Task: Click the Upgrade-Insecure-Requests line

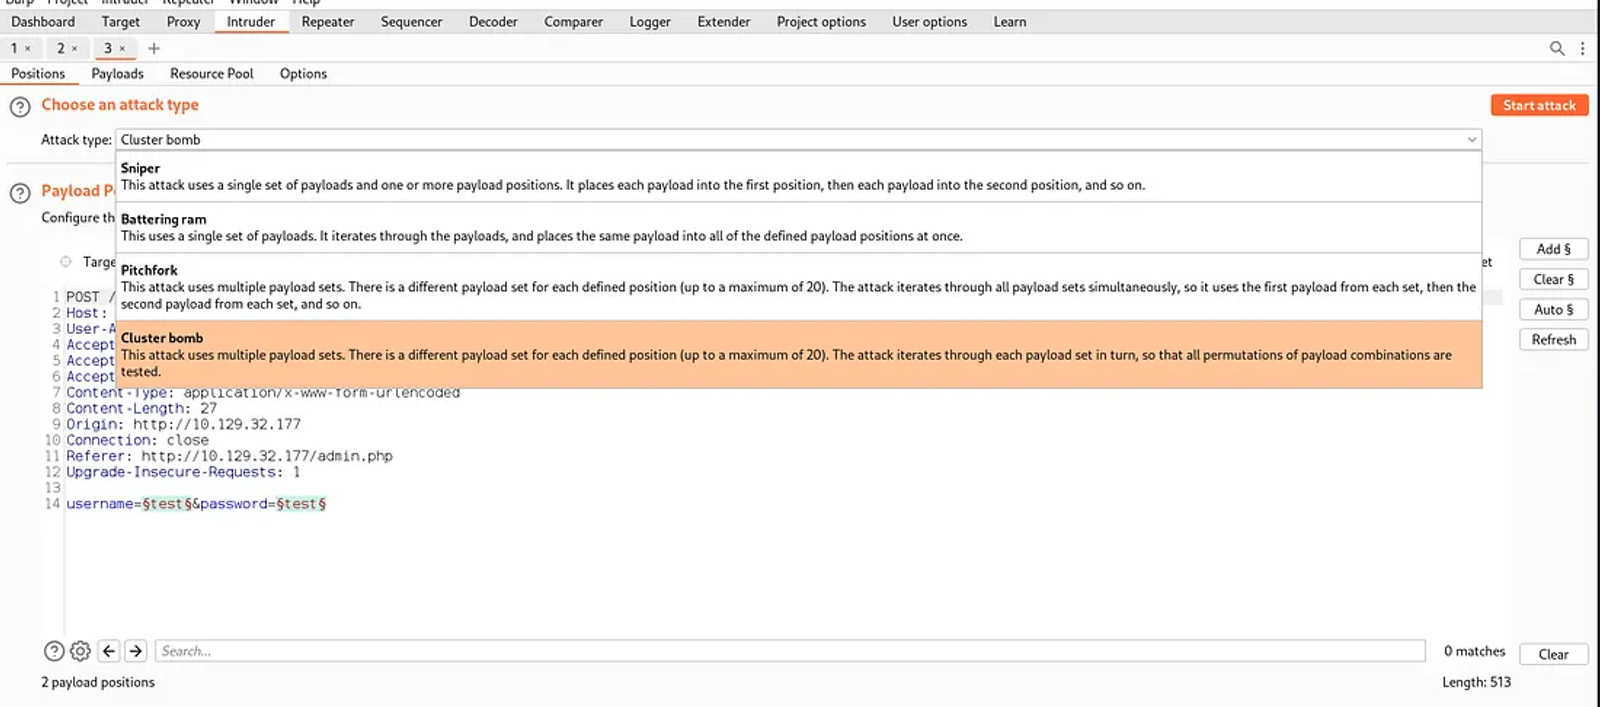Action: click(183, 472)
